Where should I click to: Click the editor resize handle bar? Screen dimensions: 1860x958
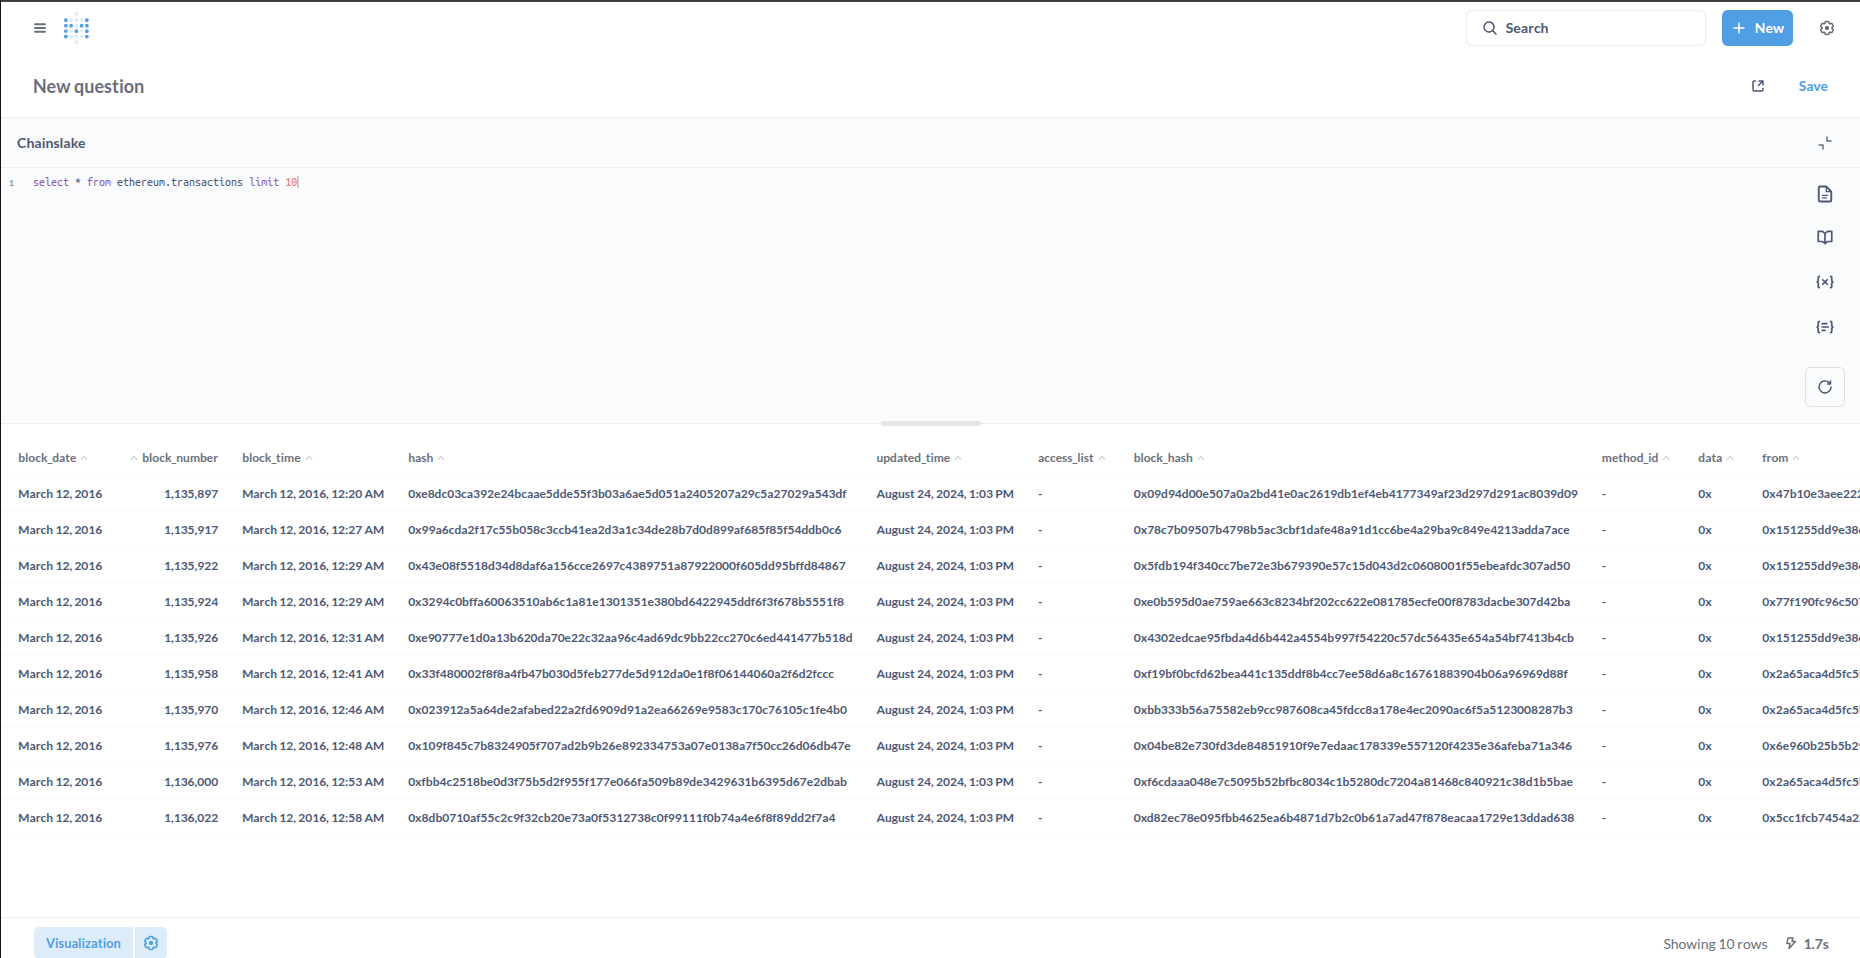click(x=930, y=423)
